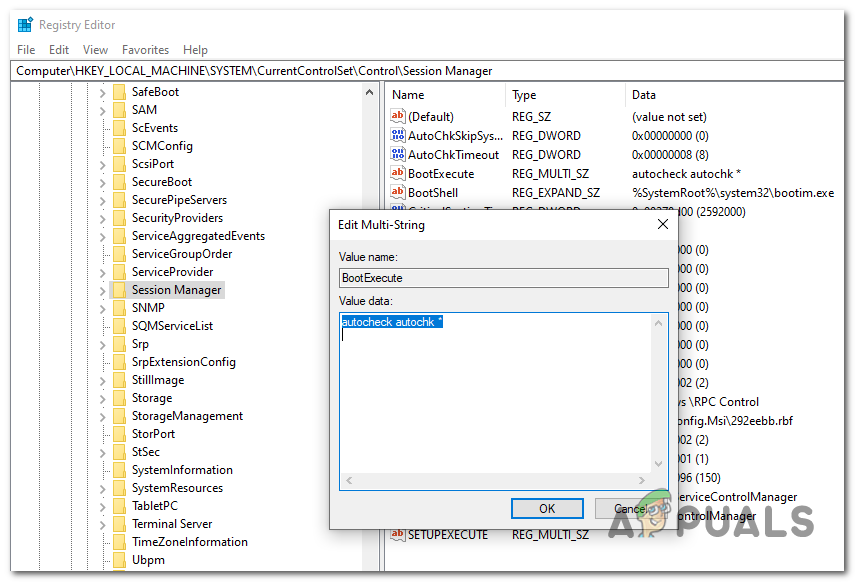The width and height of the screenshot is (855, 582).
Task: Expand the Terminal Server key
Action: tap(103, 523)
